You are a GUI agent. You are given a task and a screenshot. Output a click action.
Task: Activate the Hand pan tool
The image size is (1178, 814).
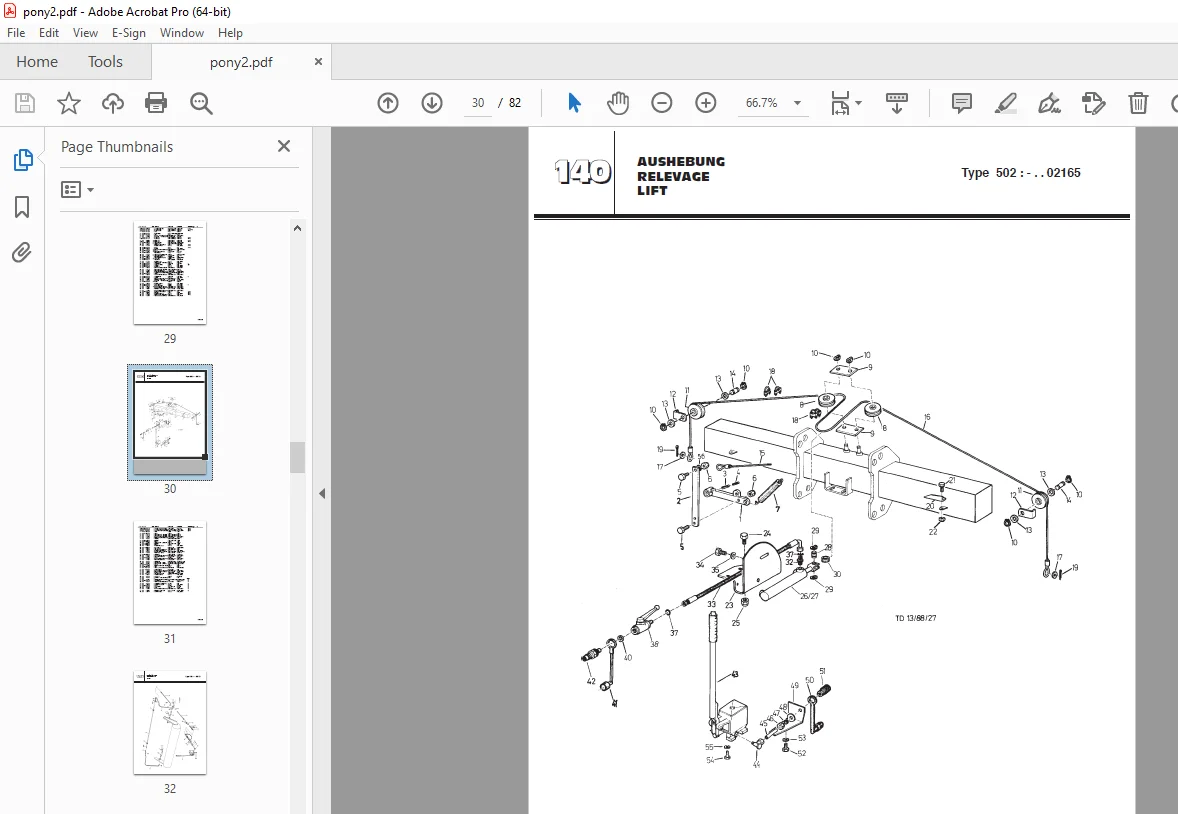pos(618,103)
